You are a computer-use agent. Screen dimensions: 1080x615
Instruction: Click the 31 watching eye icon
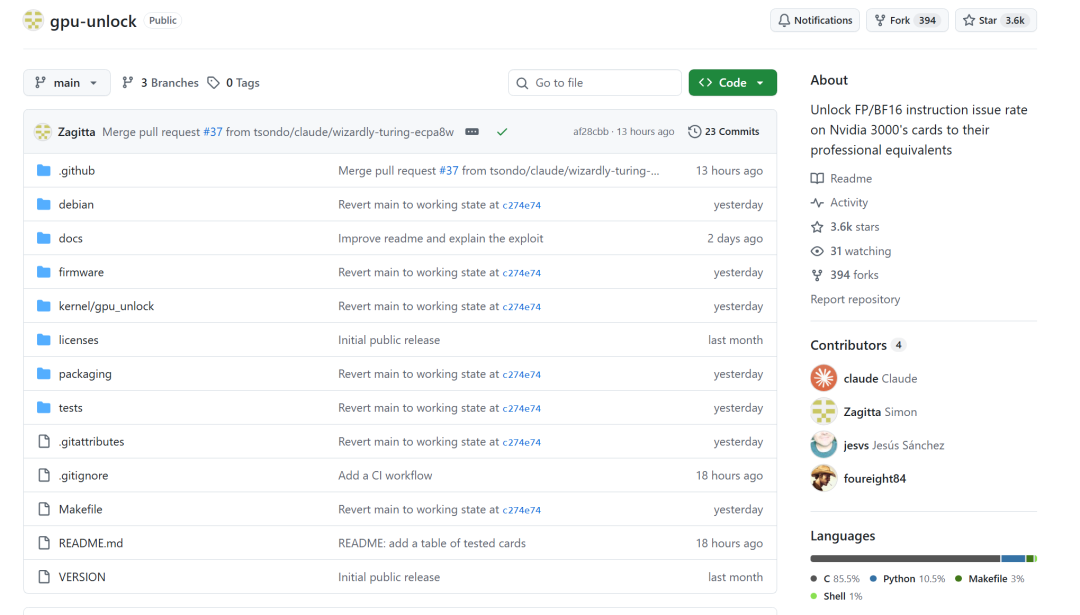click(817, 251)
